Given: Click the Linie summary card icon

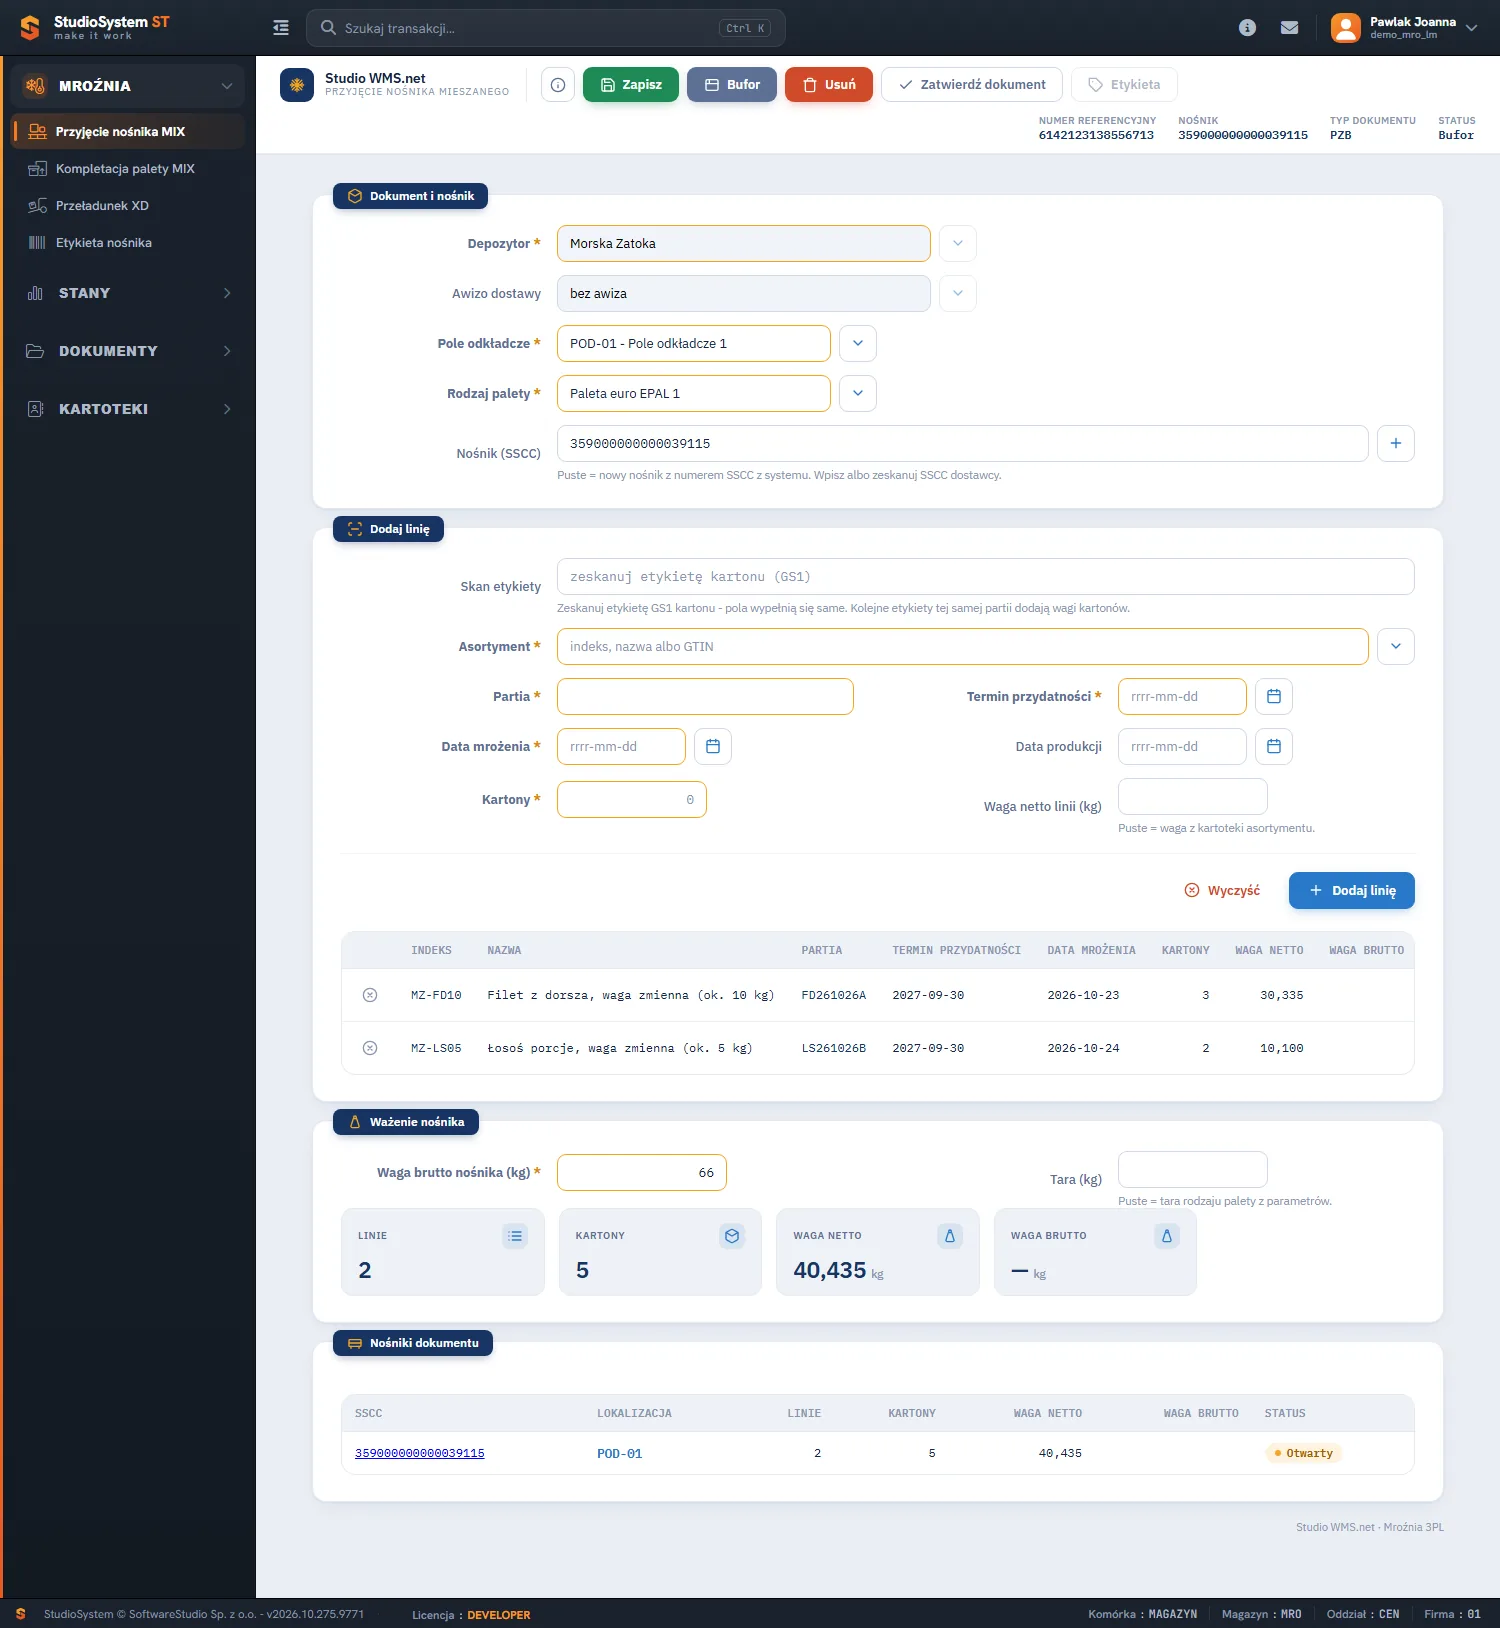Looking at the screenshot, I should click(515, 1236).
